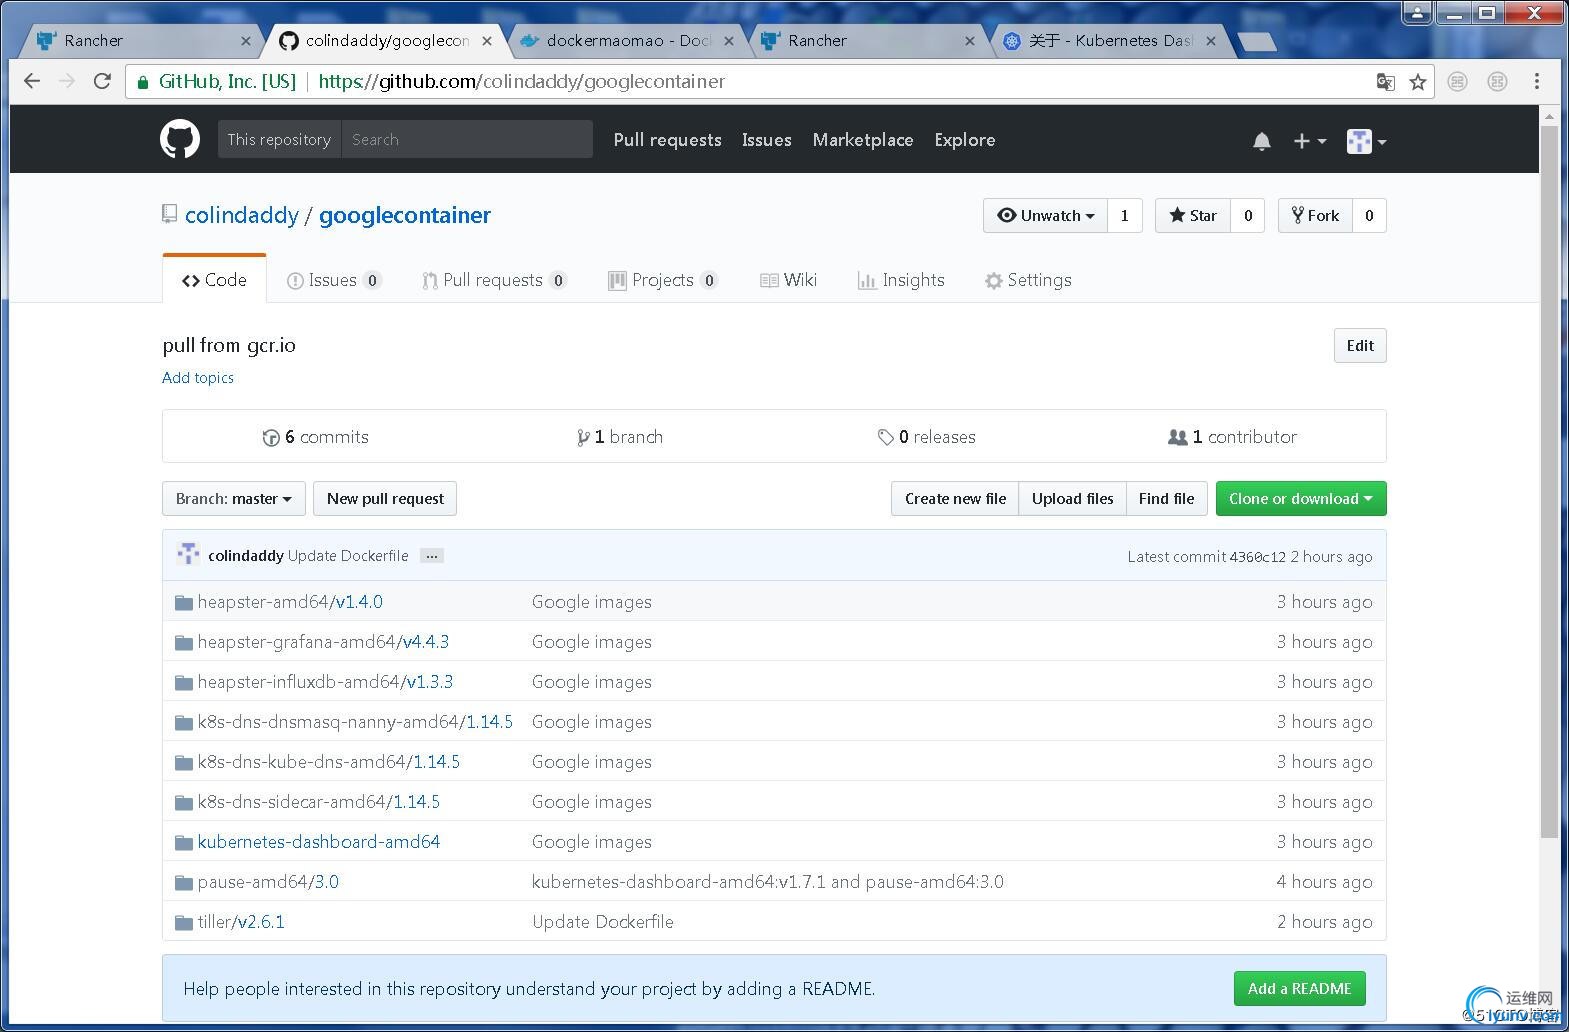Open the GitHub Octocat home logo
Viewport: 1569px width, 1032px height.
[180, 140]
